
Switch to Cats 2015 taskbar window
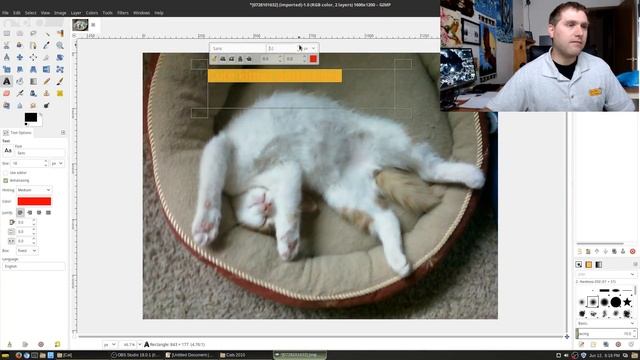point(233,355)
